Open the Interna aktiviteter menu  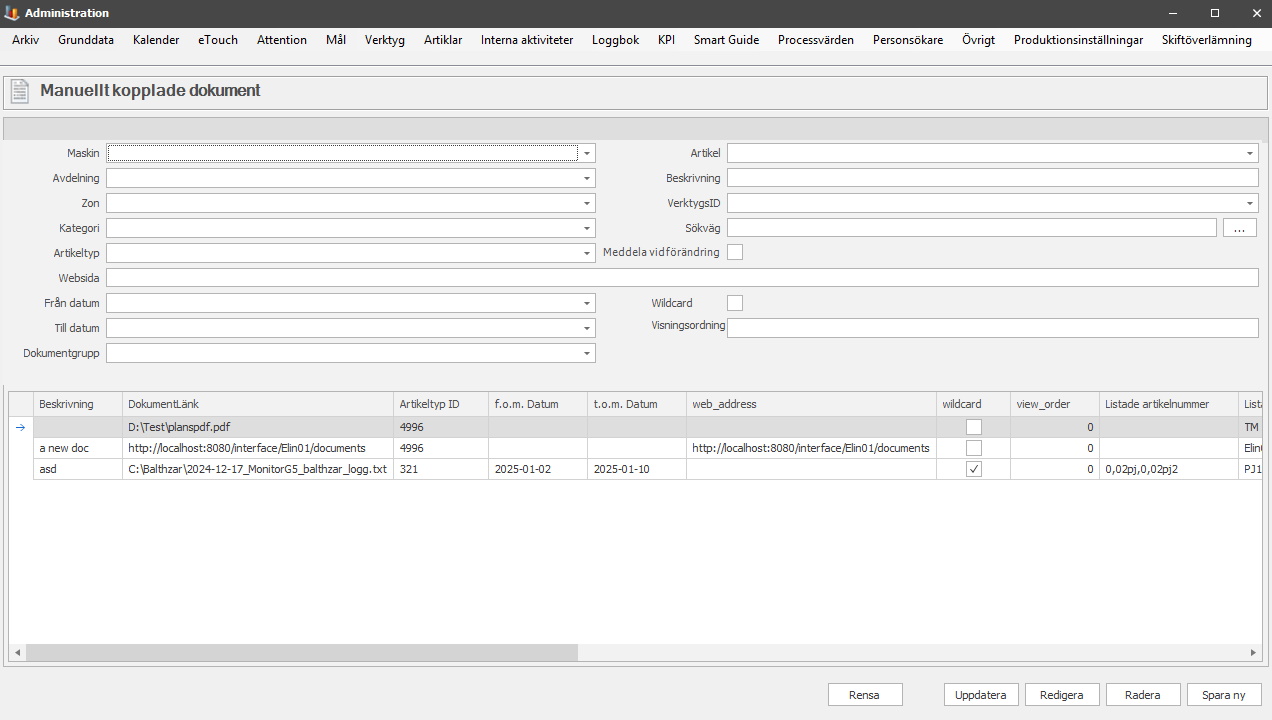[x=527, y=40]
